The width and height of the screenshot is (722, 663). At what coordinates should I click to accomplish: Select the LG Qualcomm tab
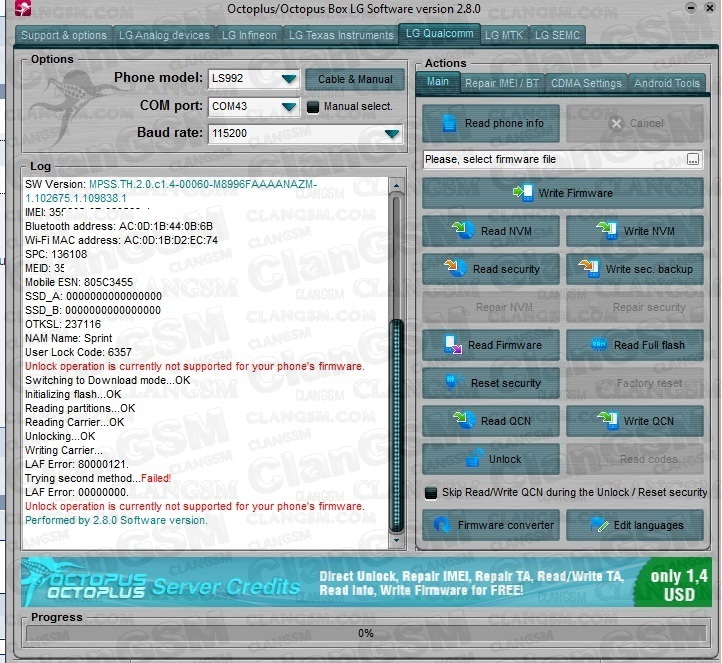[x=439, y=34]
